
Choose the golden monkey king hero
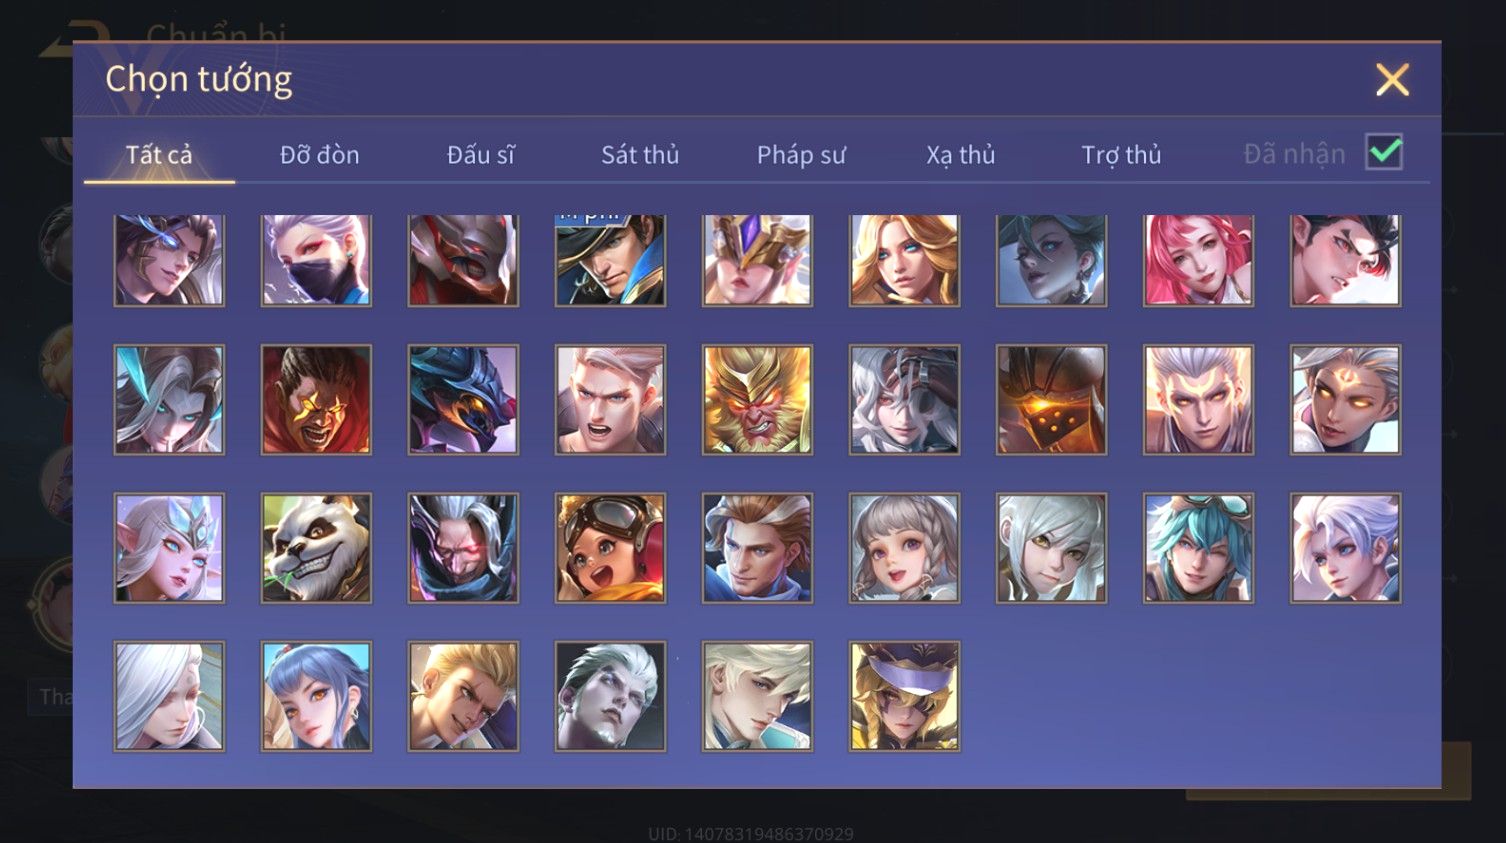(x=757, y=400)
